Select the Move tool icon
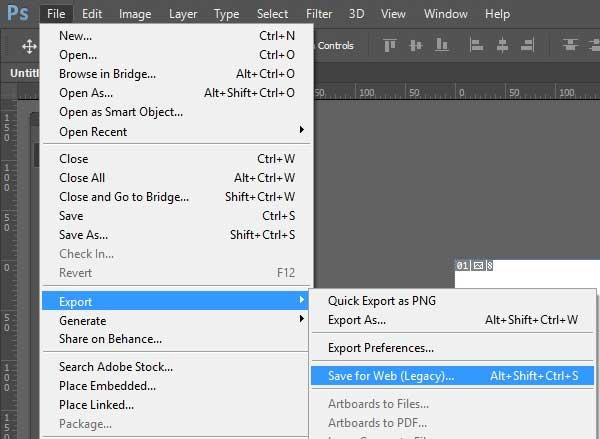600x439 pixels. tap(29, 47)
